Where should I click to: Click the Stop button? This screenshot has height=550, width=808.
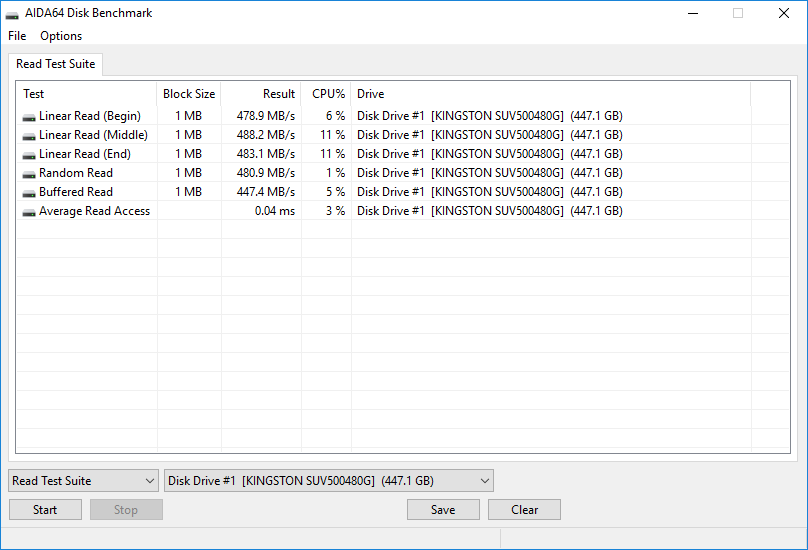coord(126,509)
